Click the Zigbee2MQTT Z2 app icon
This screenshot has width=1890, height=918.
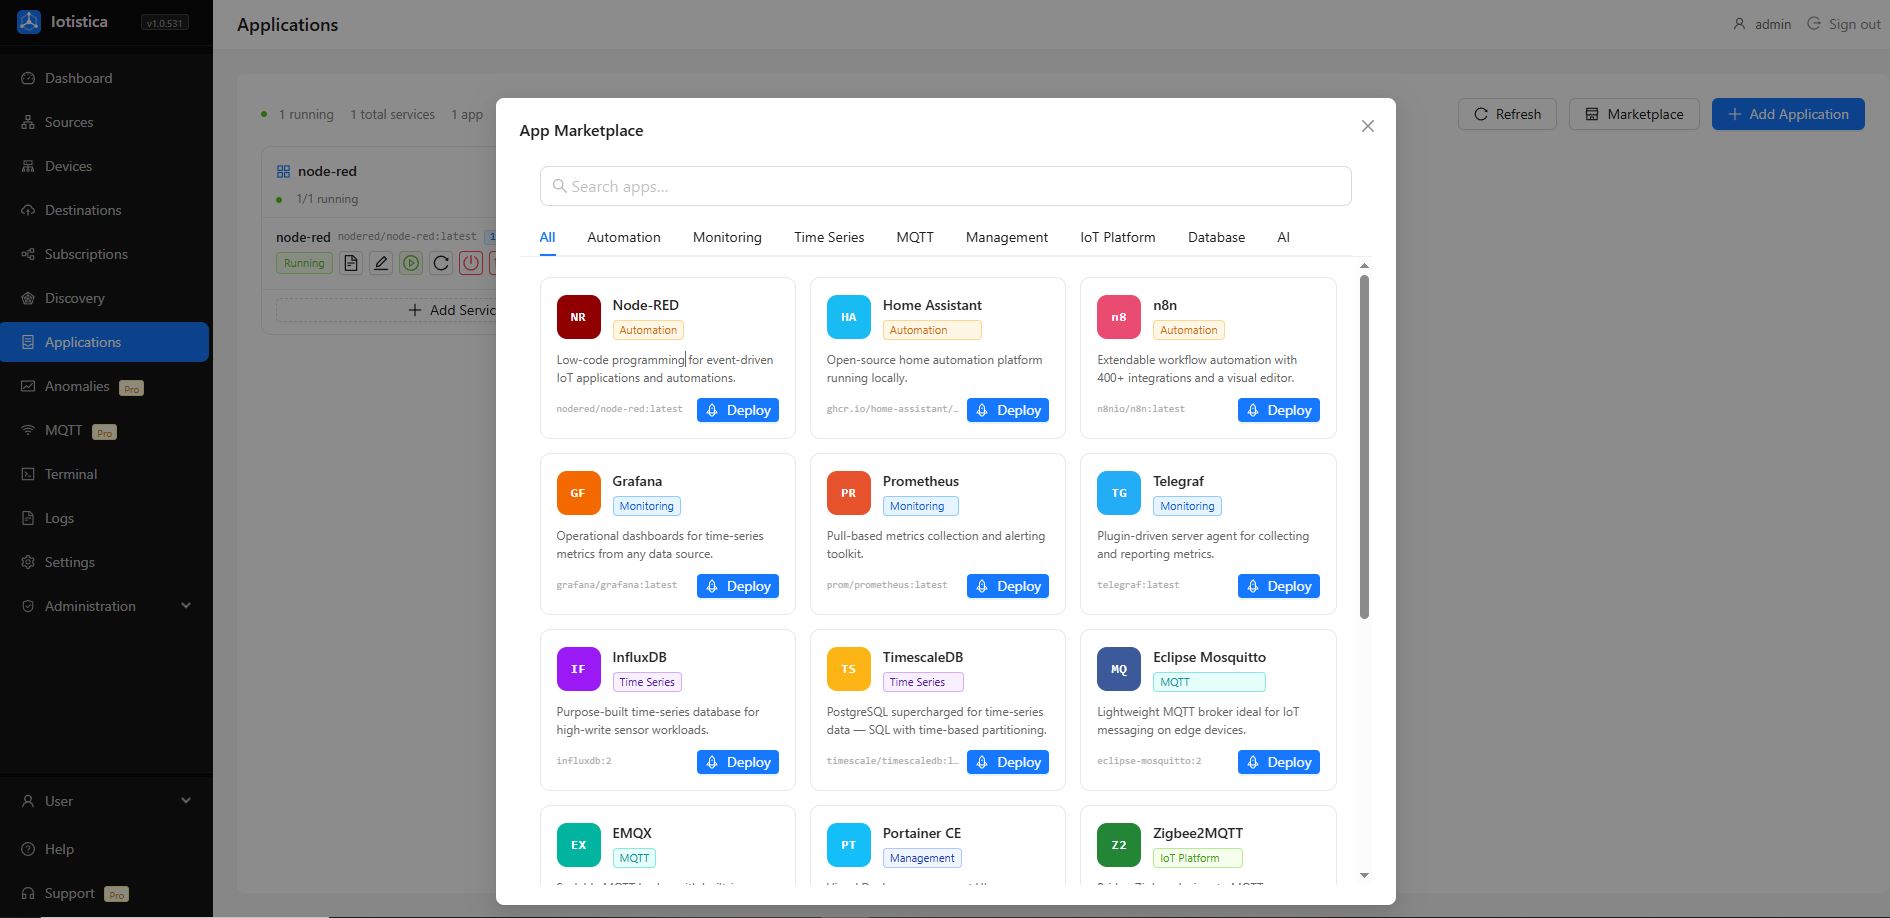(1119, 845)
